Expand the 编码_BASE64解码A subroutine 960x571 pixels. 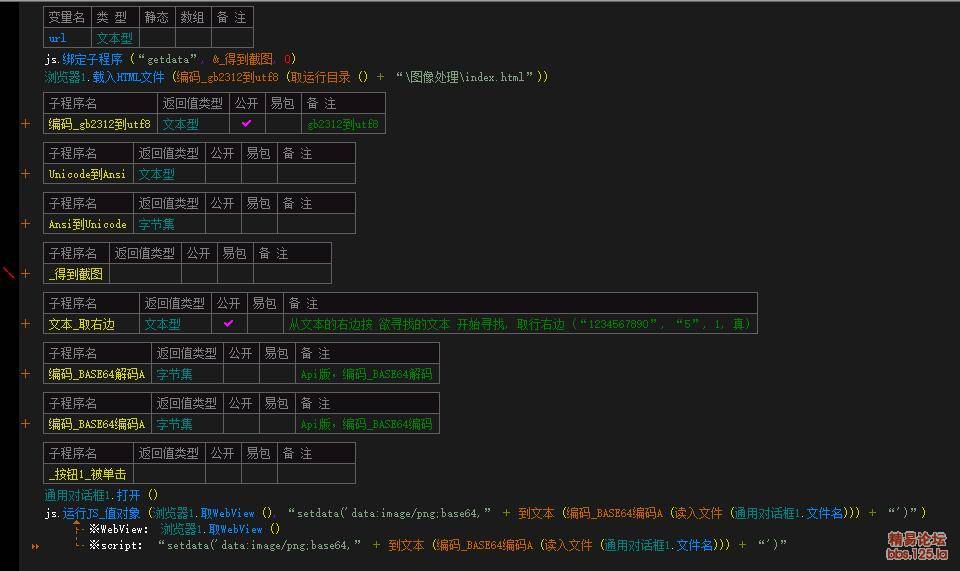(25, 373)
